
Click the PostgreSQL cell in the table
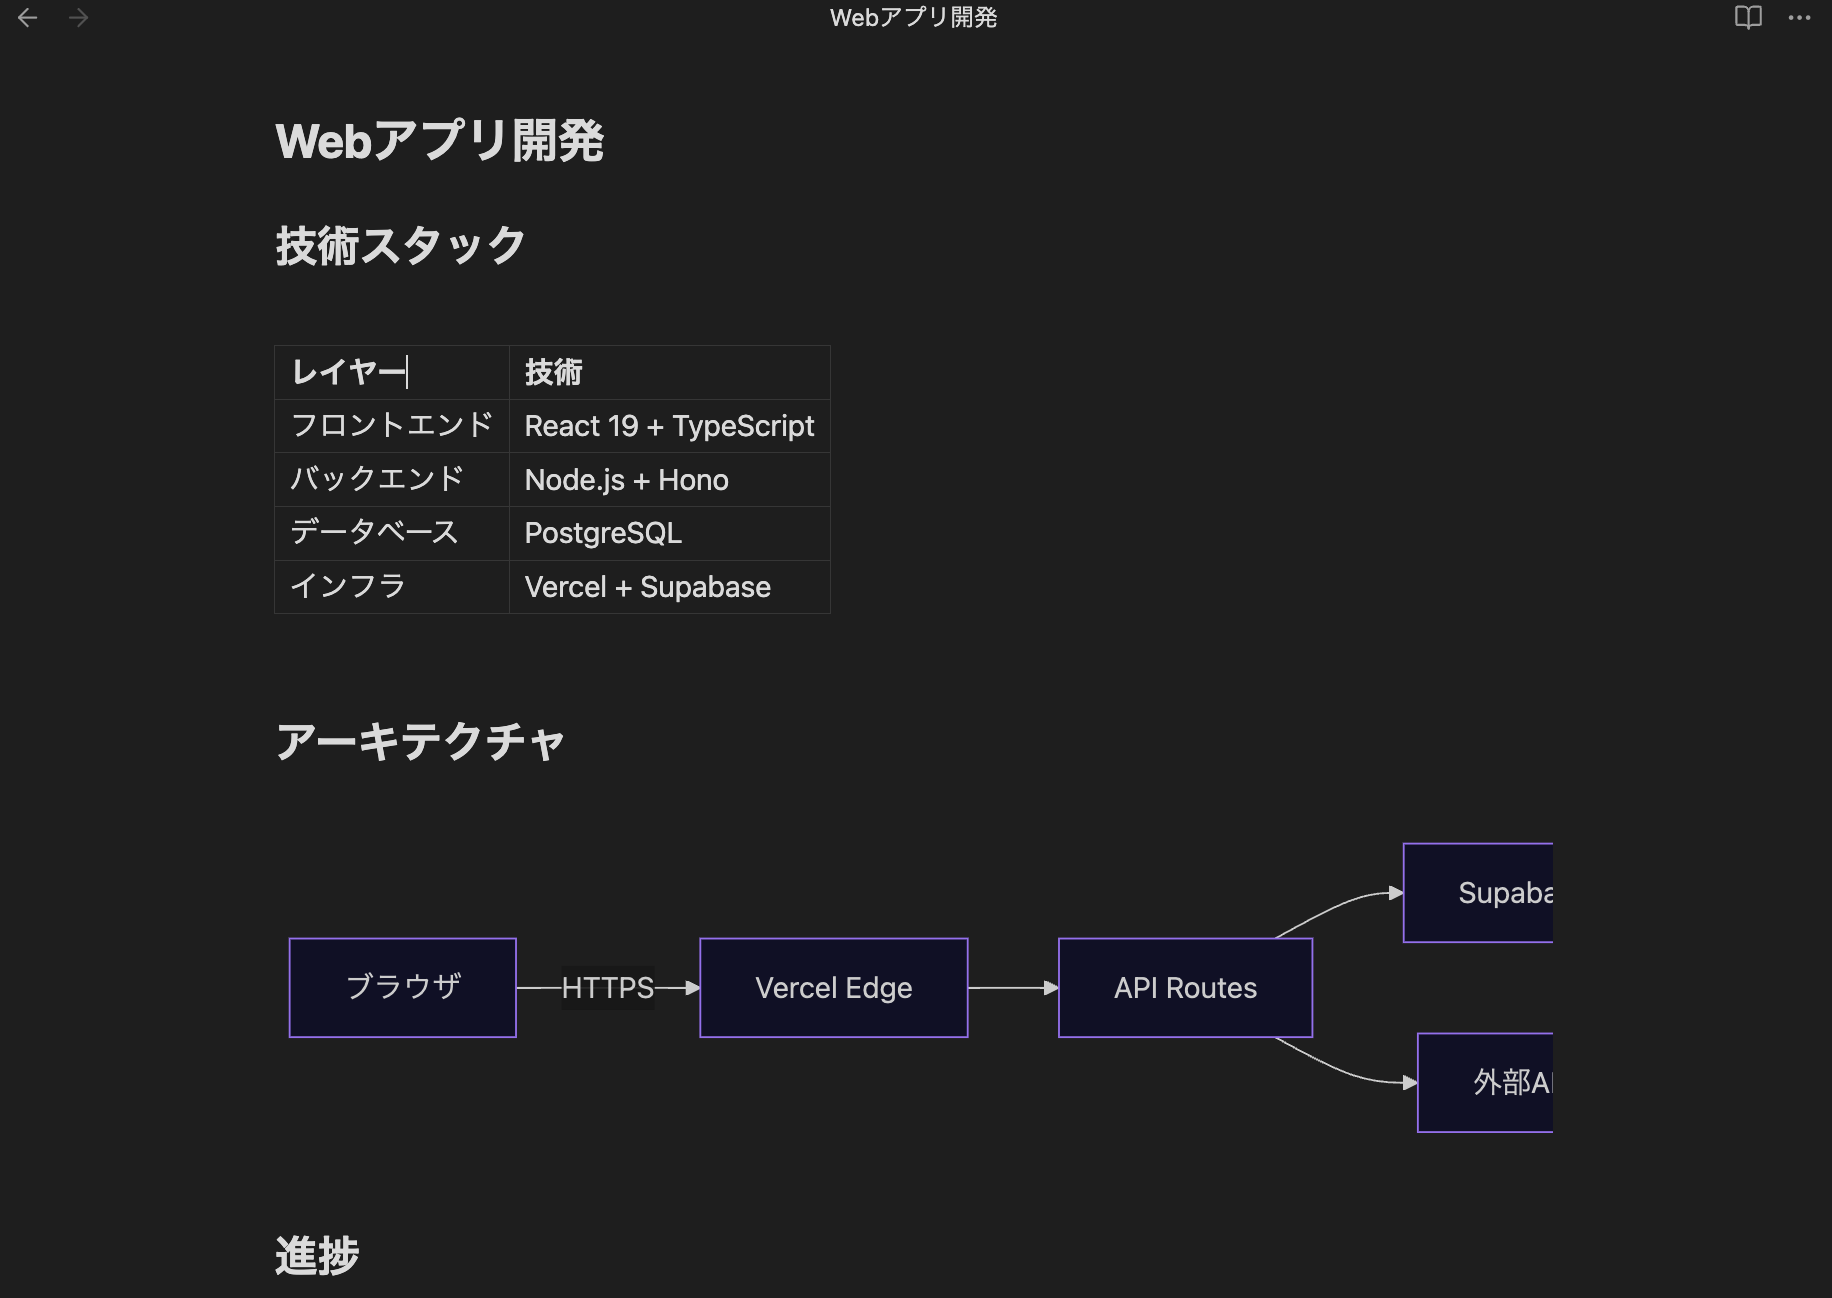click(603, 533)
